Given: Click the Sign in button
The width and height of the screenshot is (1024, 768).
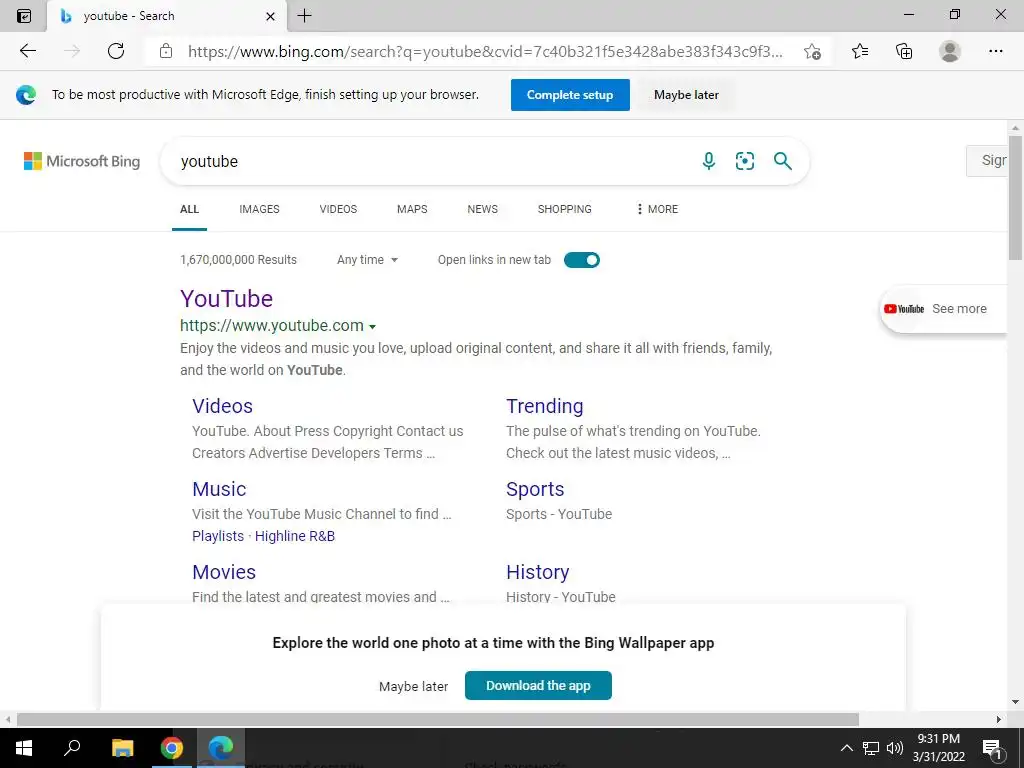Looking at the screenshot, I should click(987, 161).
